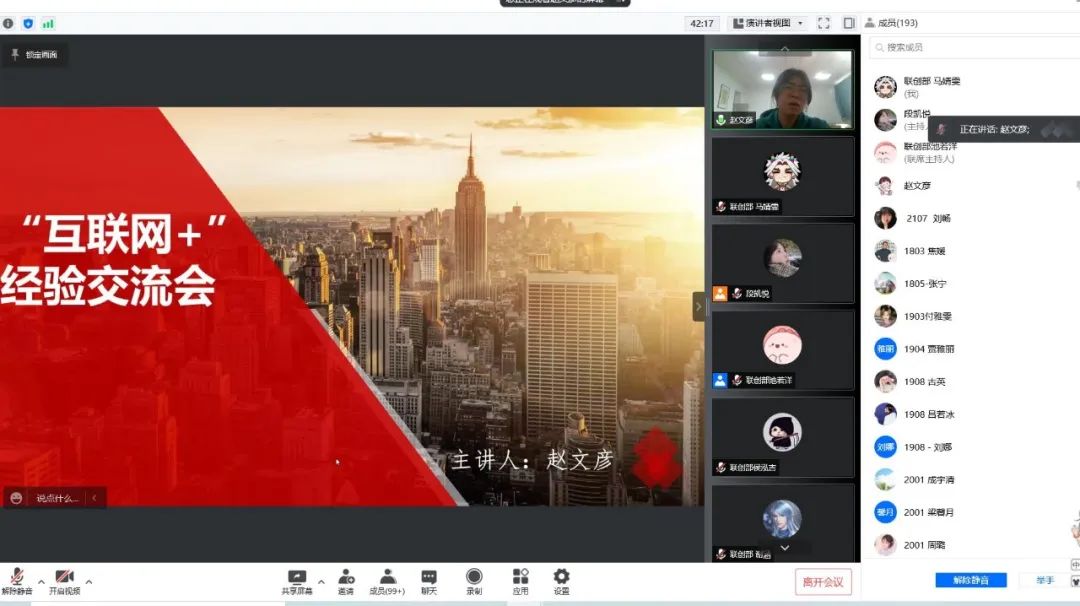
Task: Open video options arrow beside 开启视频
Action: pos(89,582)
